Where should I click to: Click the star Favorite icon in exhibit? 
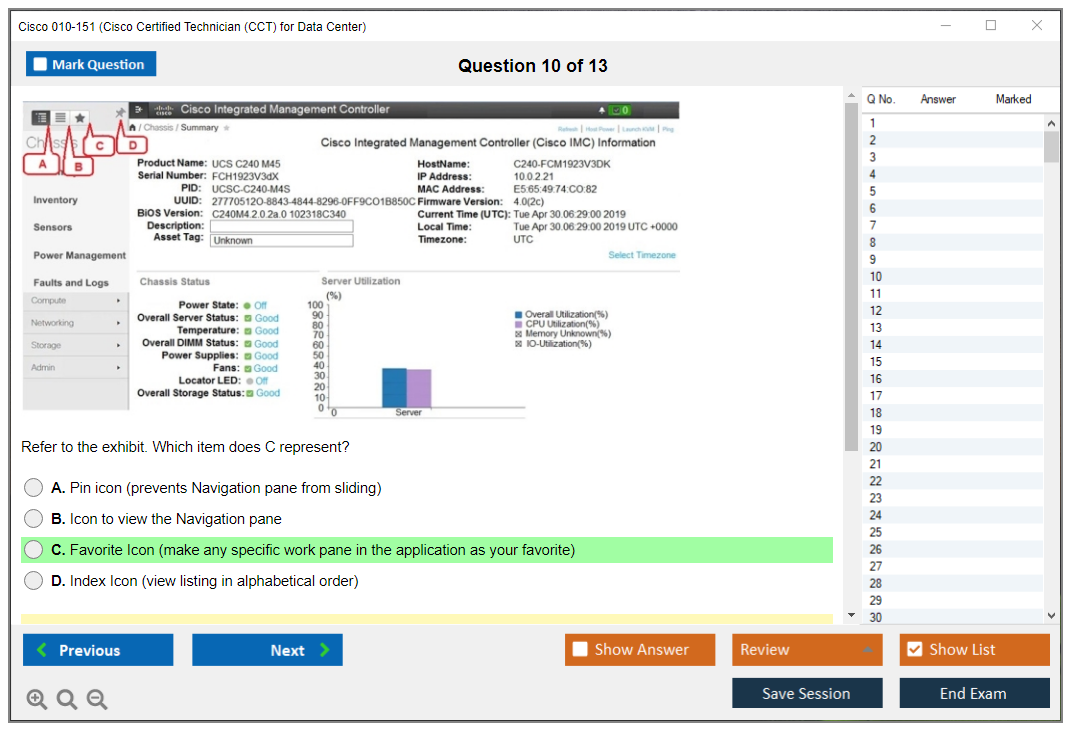tap(80, 118)
